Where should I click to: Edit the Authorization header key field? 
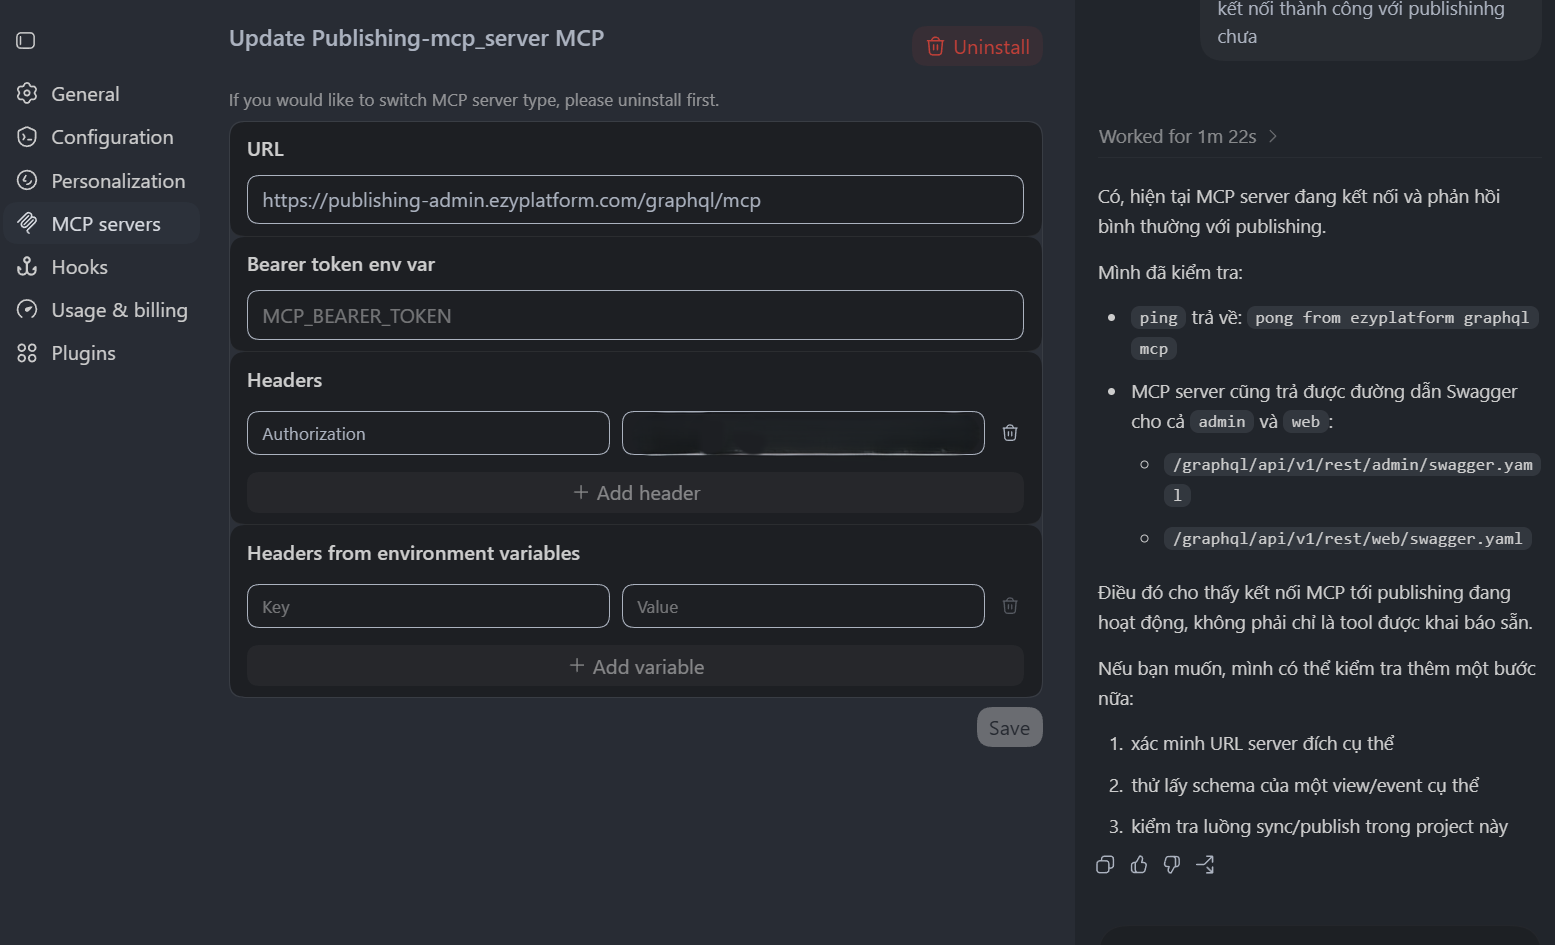tap(428, 433)
